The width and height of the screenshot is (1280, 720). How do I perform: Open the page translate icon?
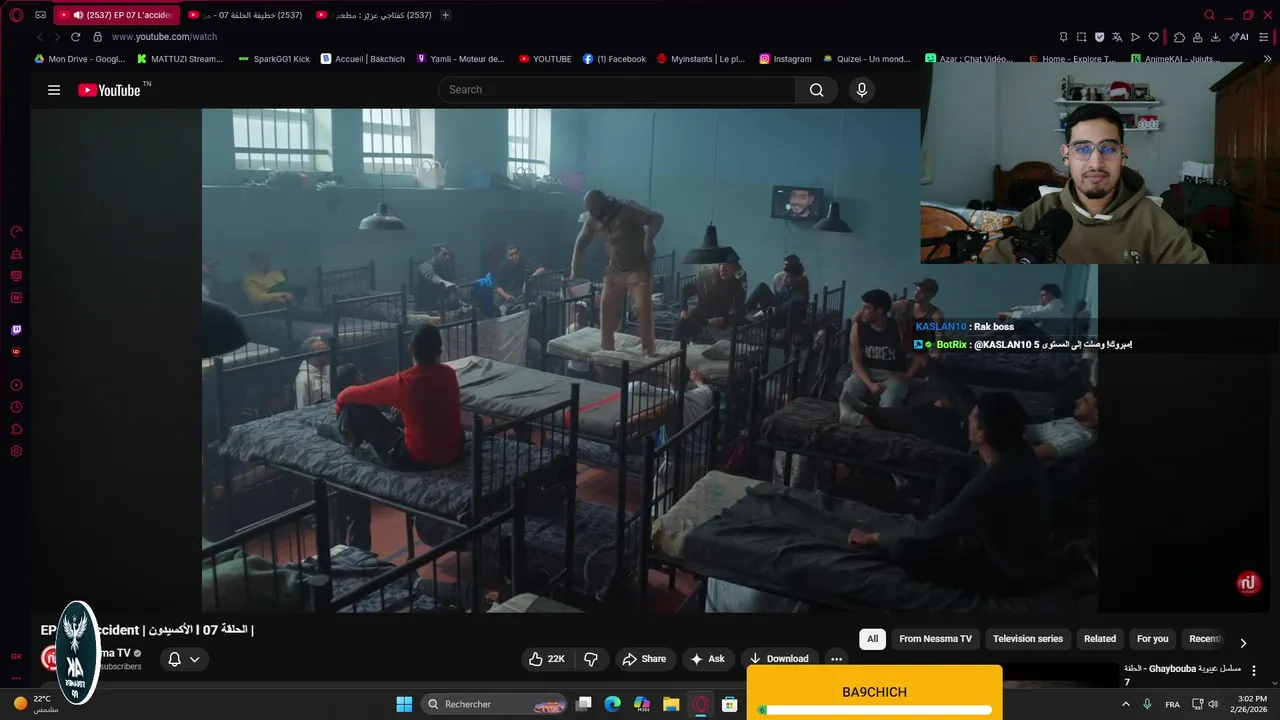[x=1117, y=37]
